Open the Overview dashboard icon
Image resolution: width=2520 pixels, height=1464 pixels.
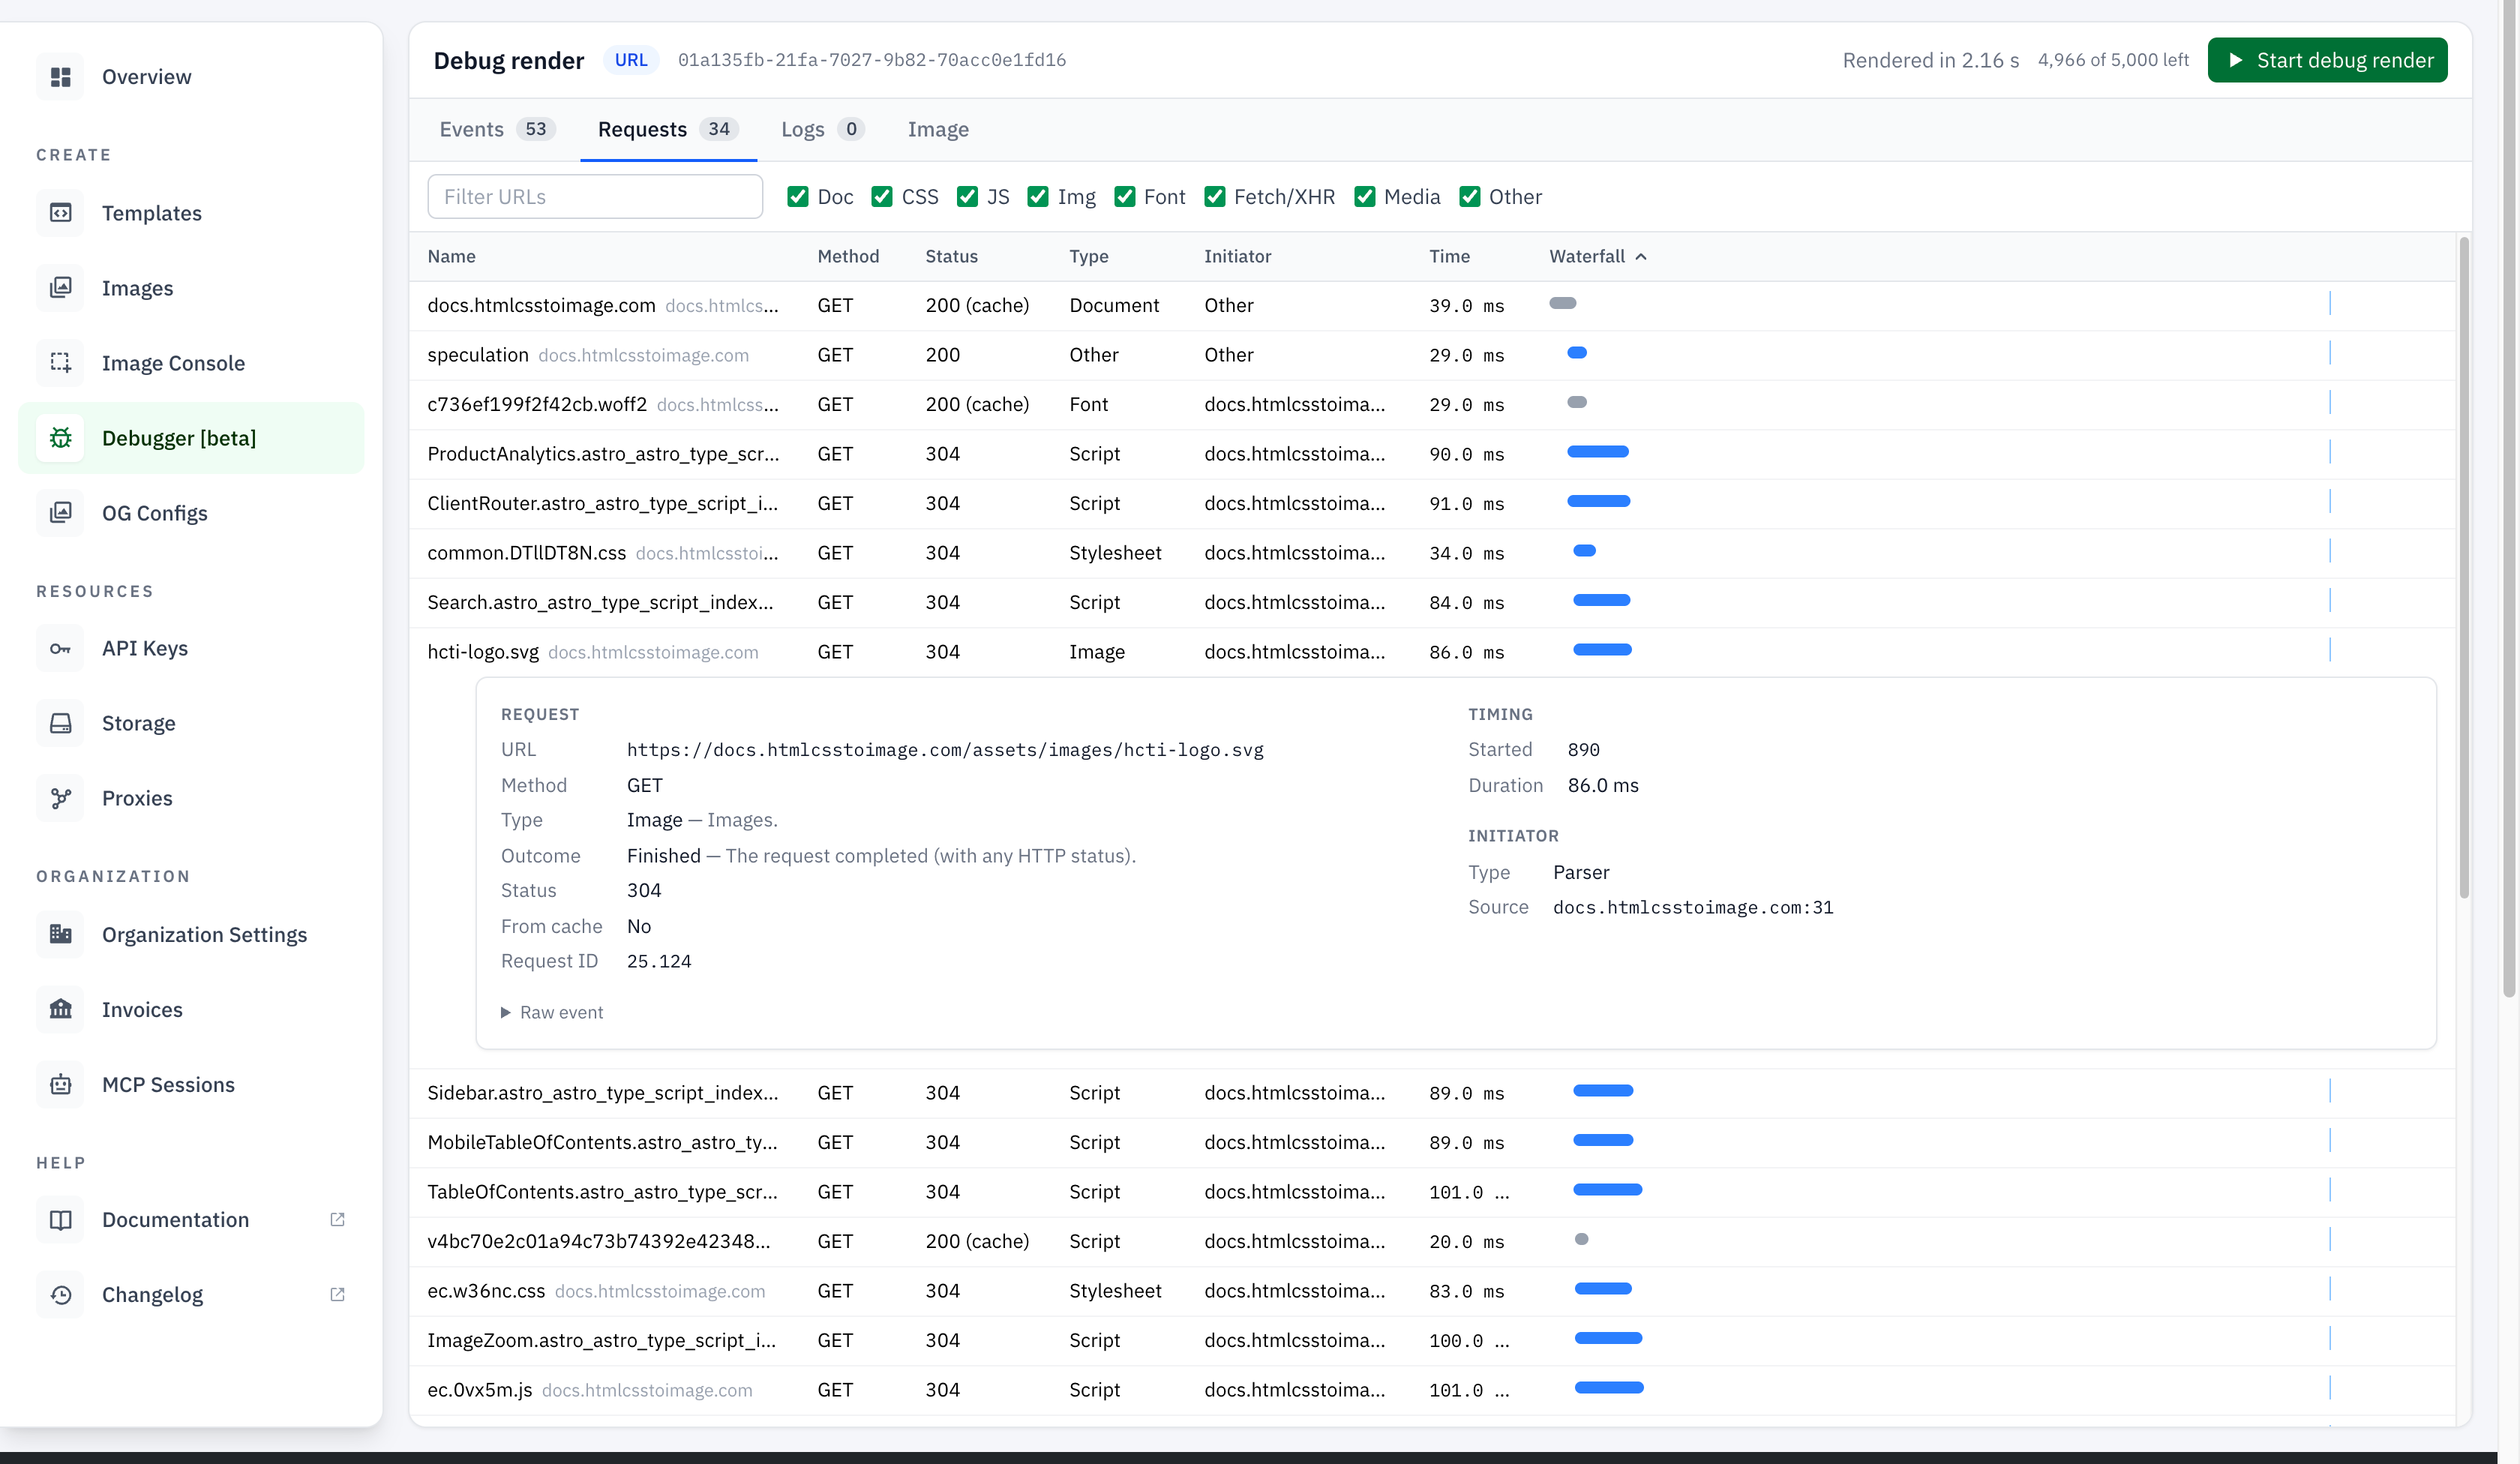pyautogui.click(x=61, y=77)
